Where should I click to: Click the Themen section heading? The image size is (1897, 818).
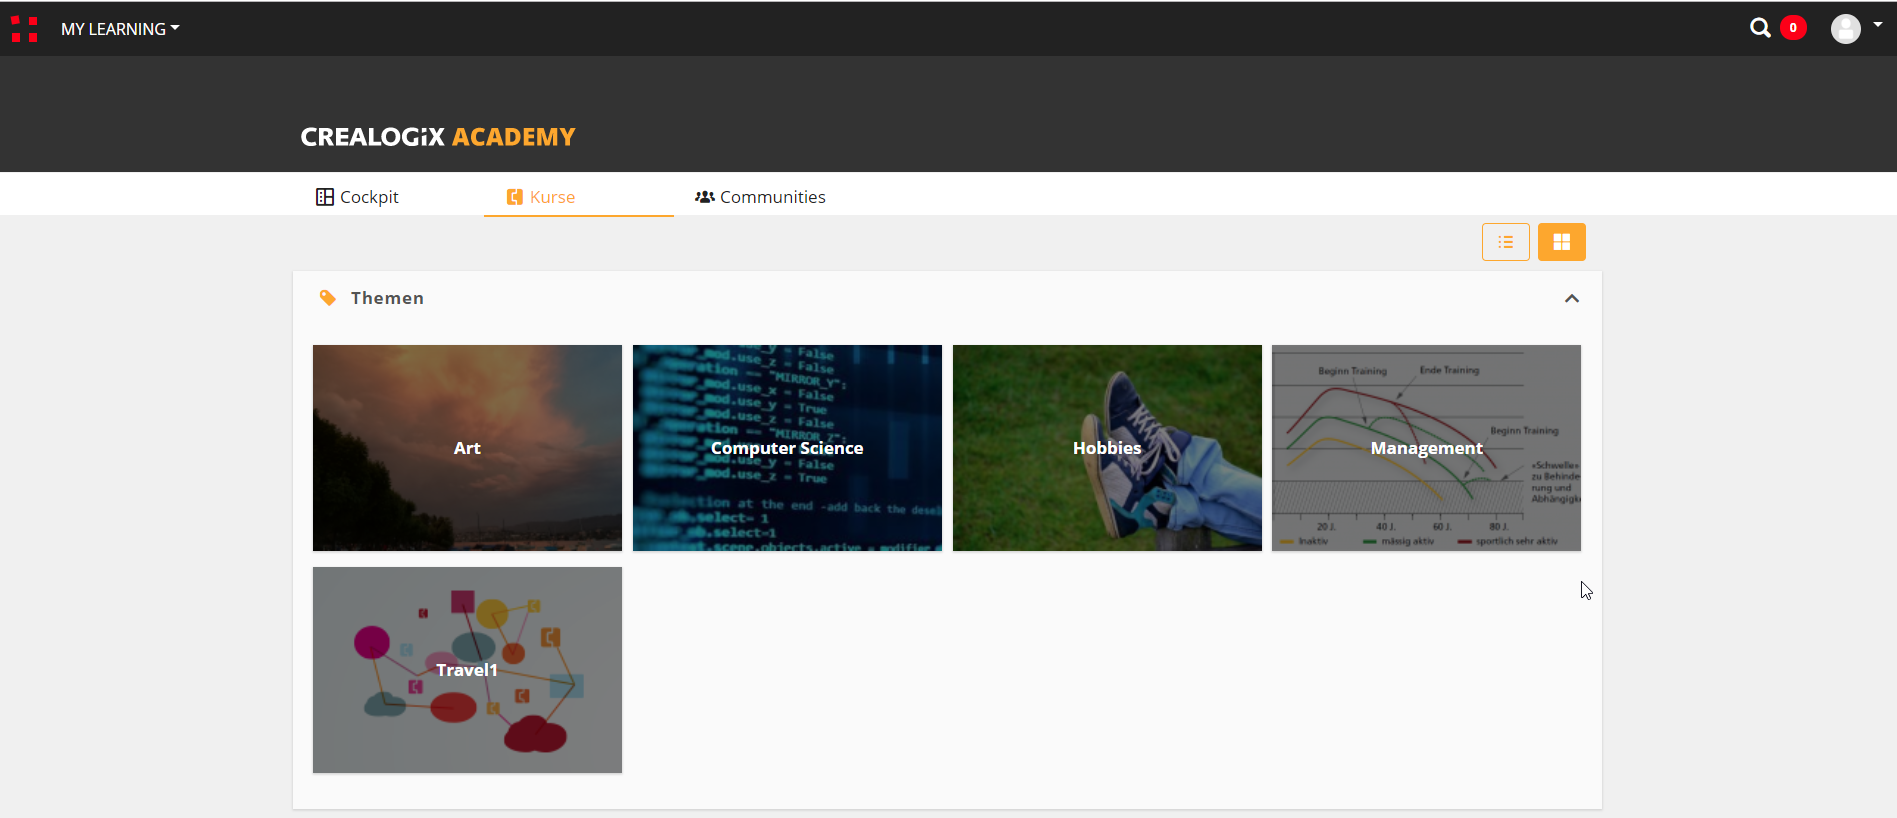click(387, 298)
